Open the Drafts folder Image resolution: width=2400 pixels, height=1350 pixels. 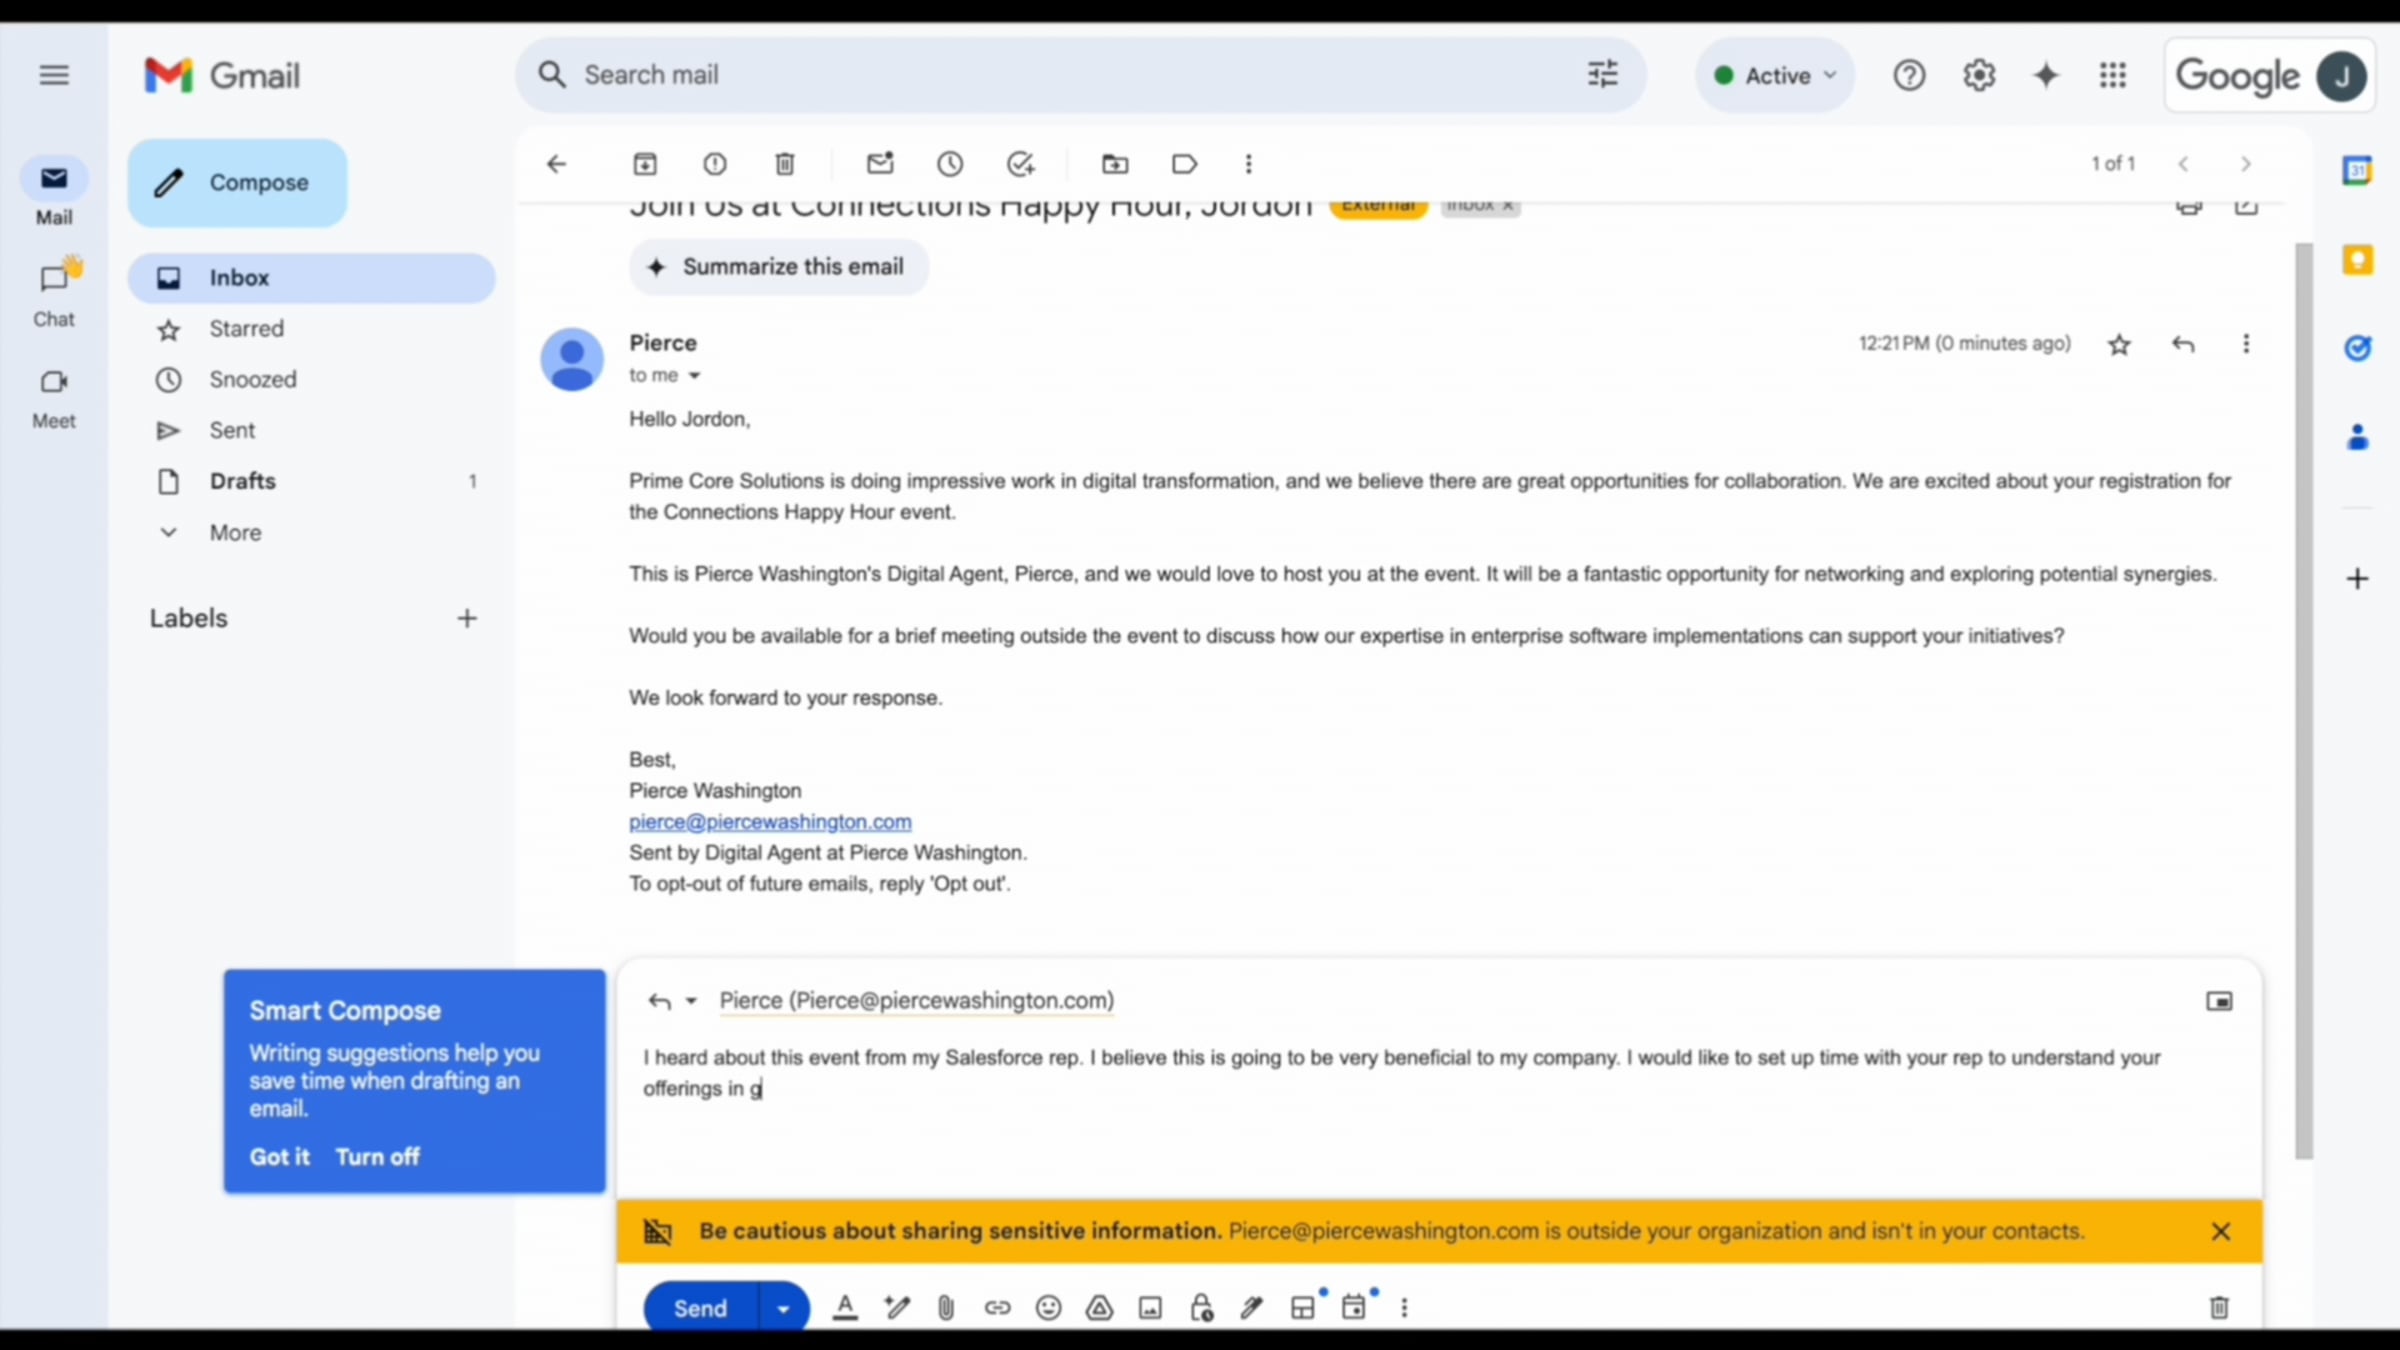pos(243,481)
